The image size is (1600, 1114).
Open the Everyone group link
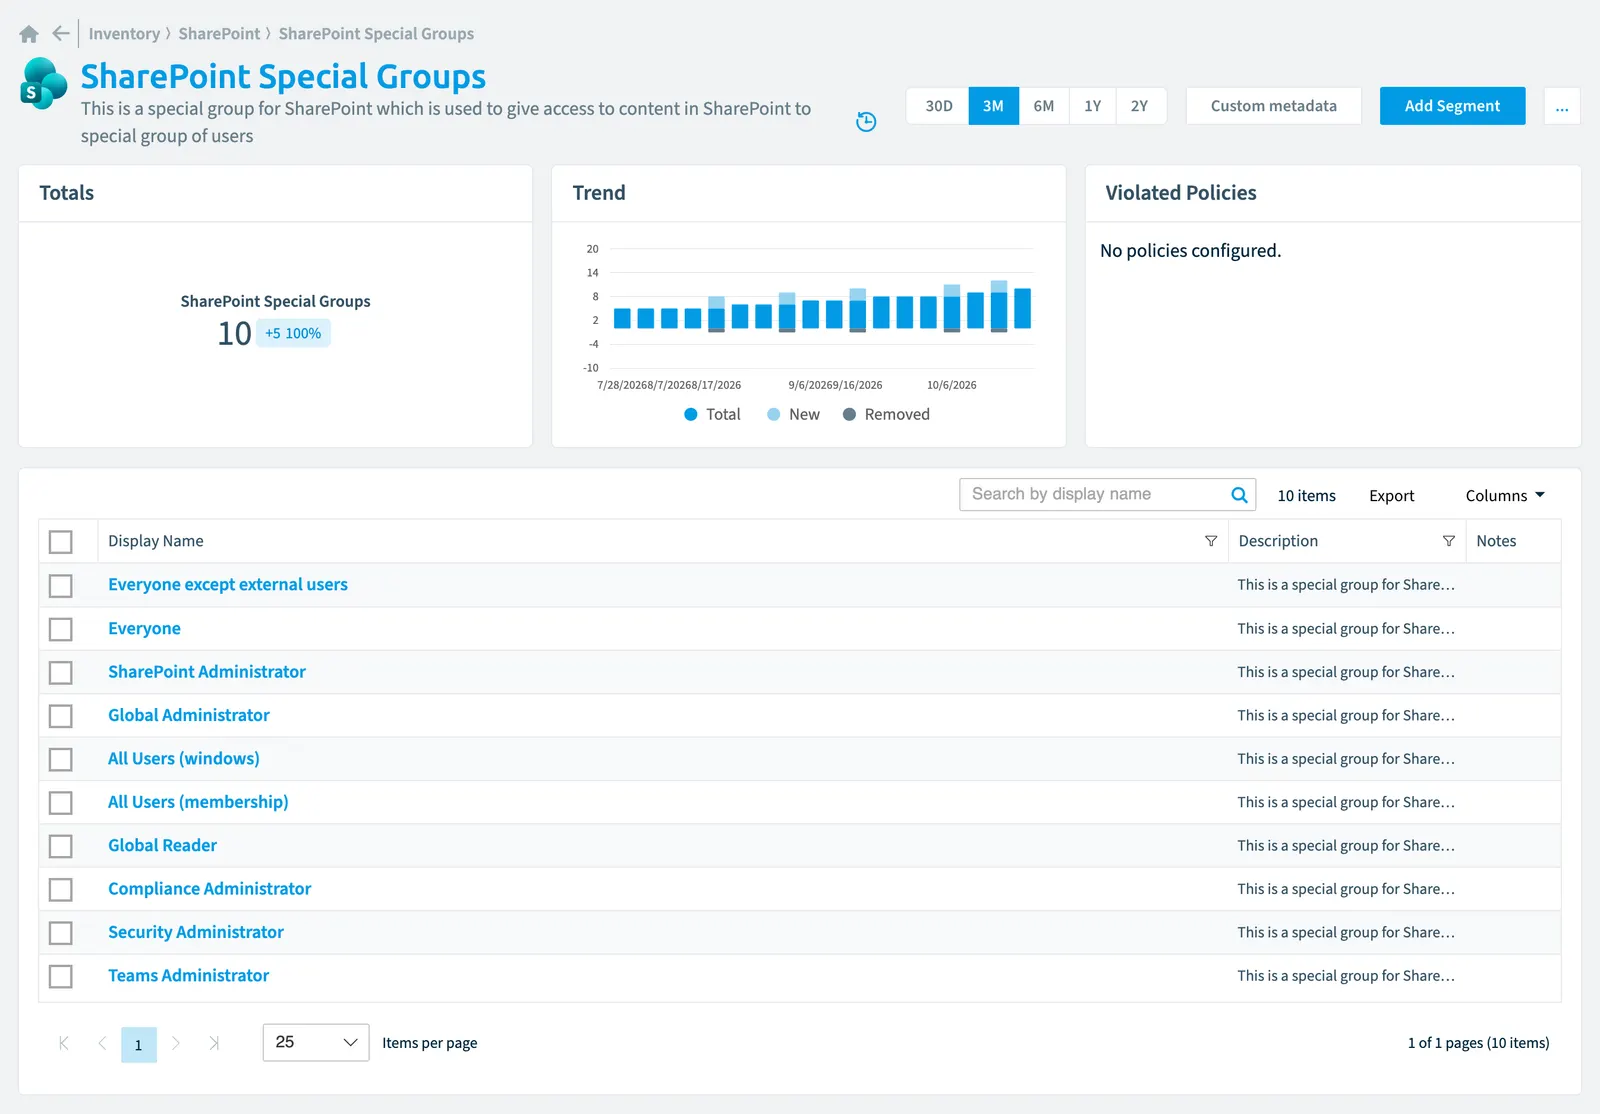tap(144, 629)
